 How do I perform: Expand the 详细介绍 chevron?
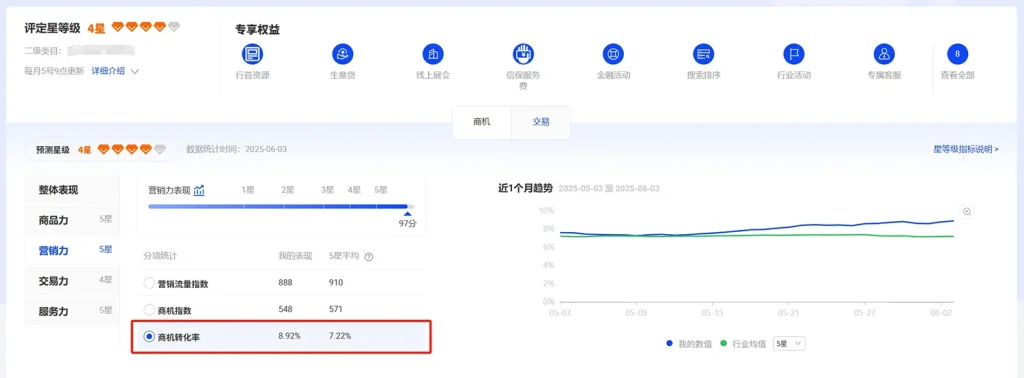pyautogui.click(x=135, y=71)
